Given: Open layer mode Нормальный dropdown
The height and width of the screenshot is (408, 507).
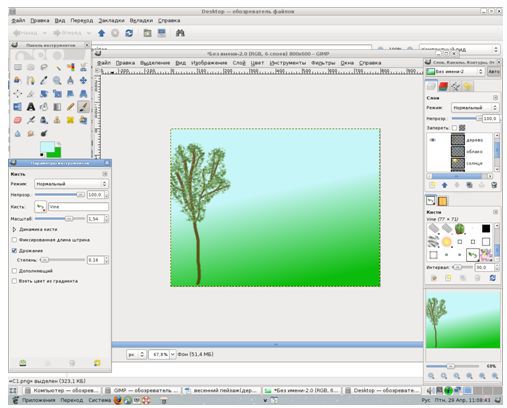Looking at the screenshot, I should [x=475, y=108].
